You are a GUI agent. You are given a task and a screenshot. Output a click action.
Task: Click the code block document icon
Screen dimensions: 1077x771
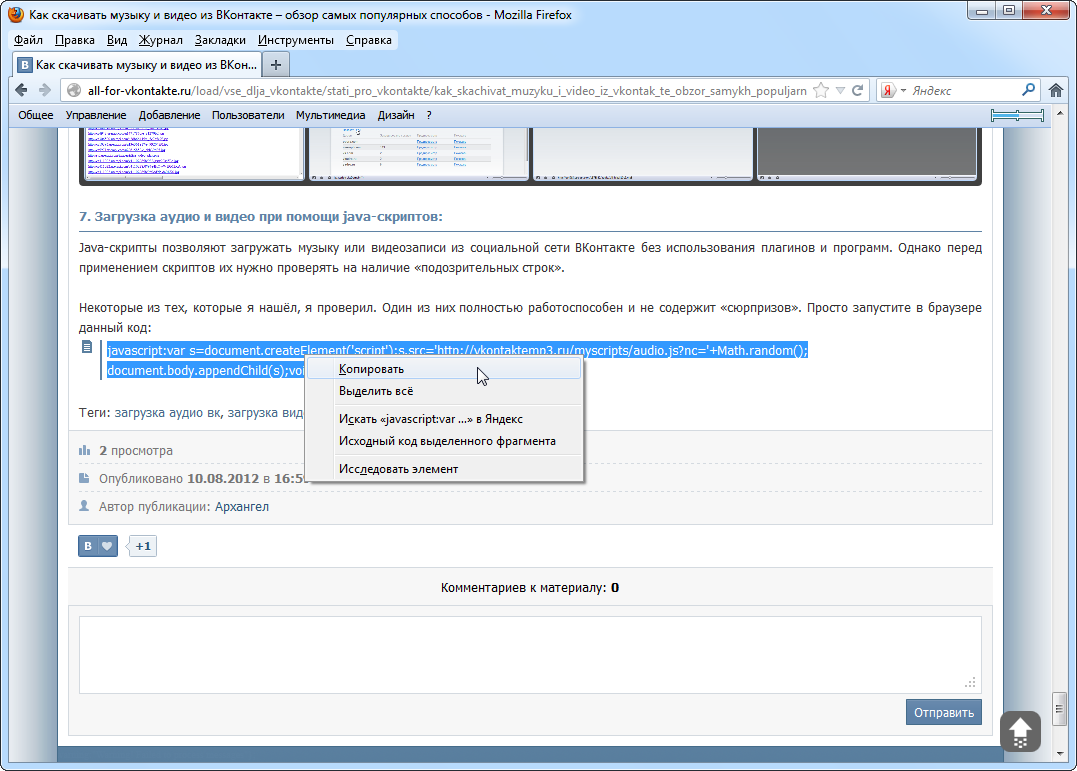(87, 347)
